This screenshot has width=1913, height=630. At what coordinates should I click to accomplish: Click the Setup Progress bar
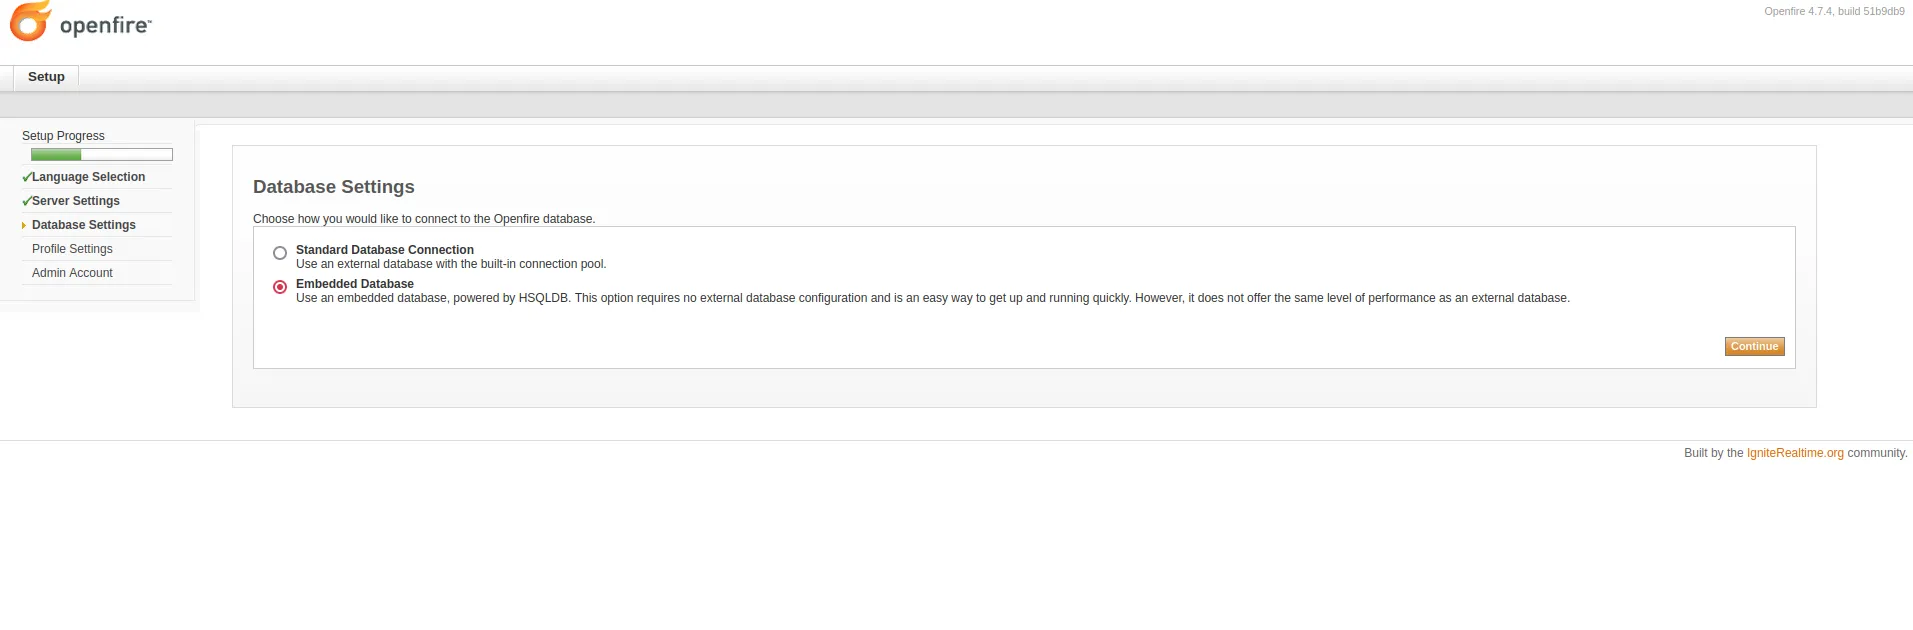102,155
